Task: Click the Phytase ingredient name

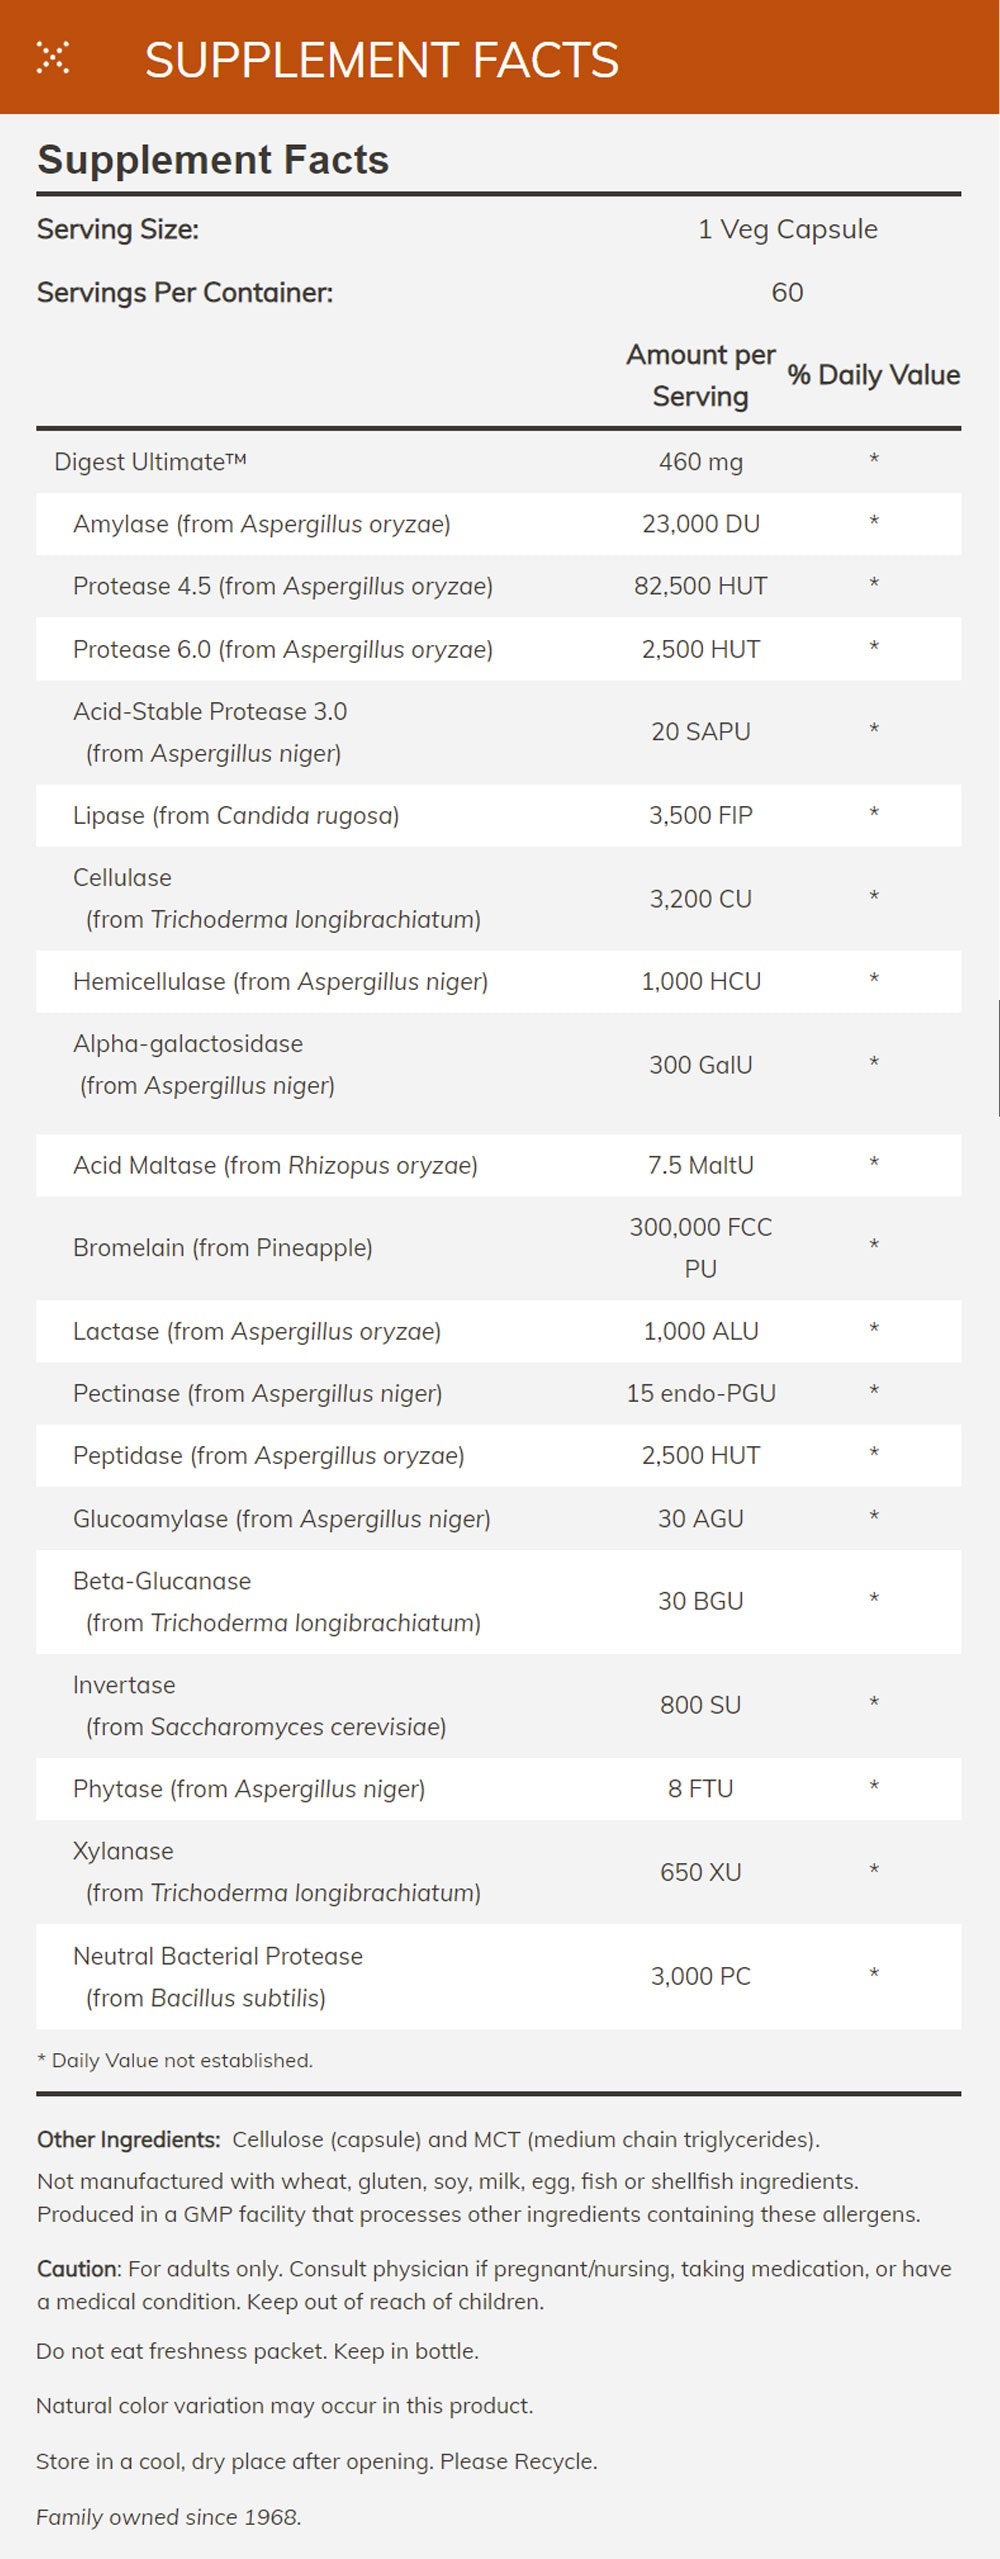Action: tap(249, 1788)
